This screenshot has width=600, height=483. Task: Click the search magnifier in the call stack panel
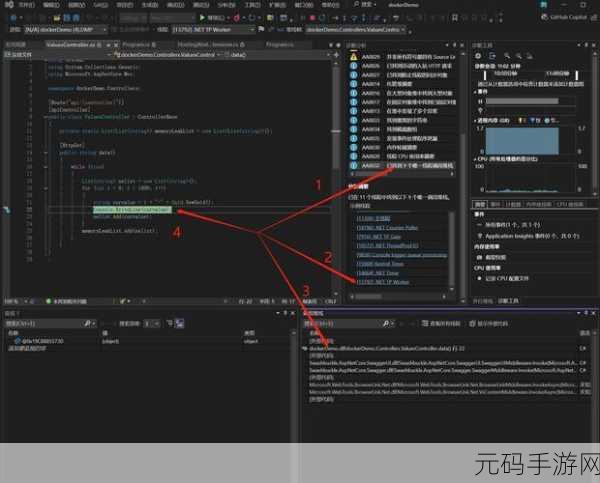click(x=386, y=324)
